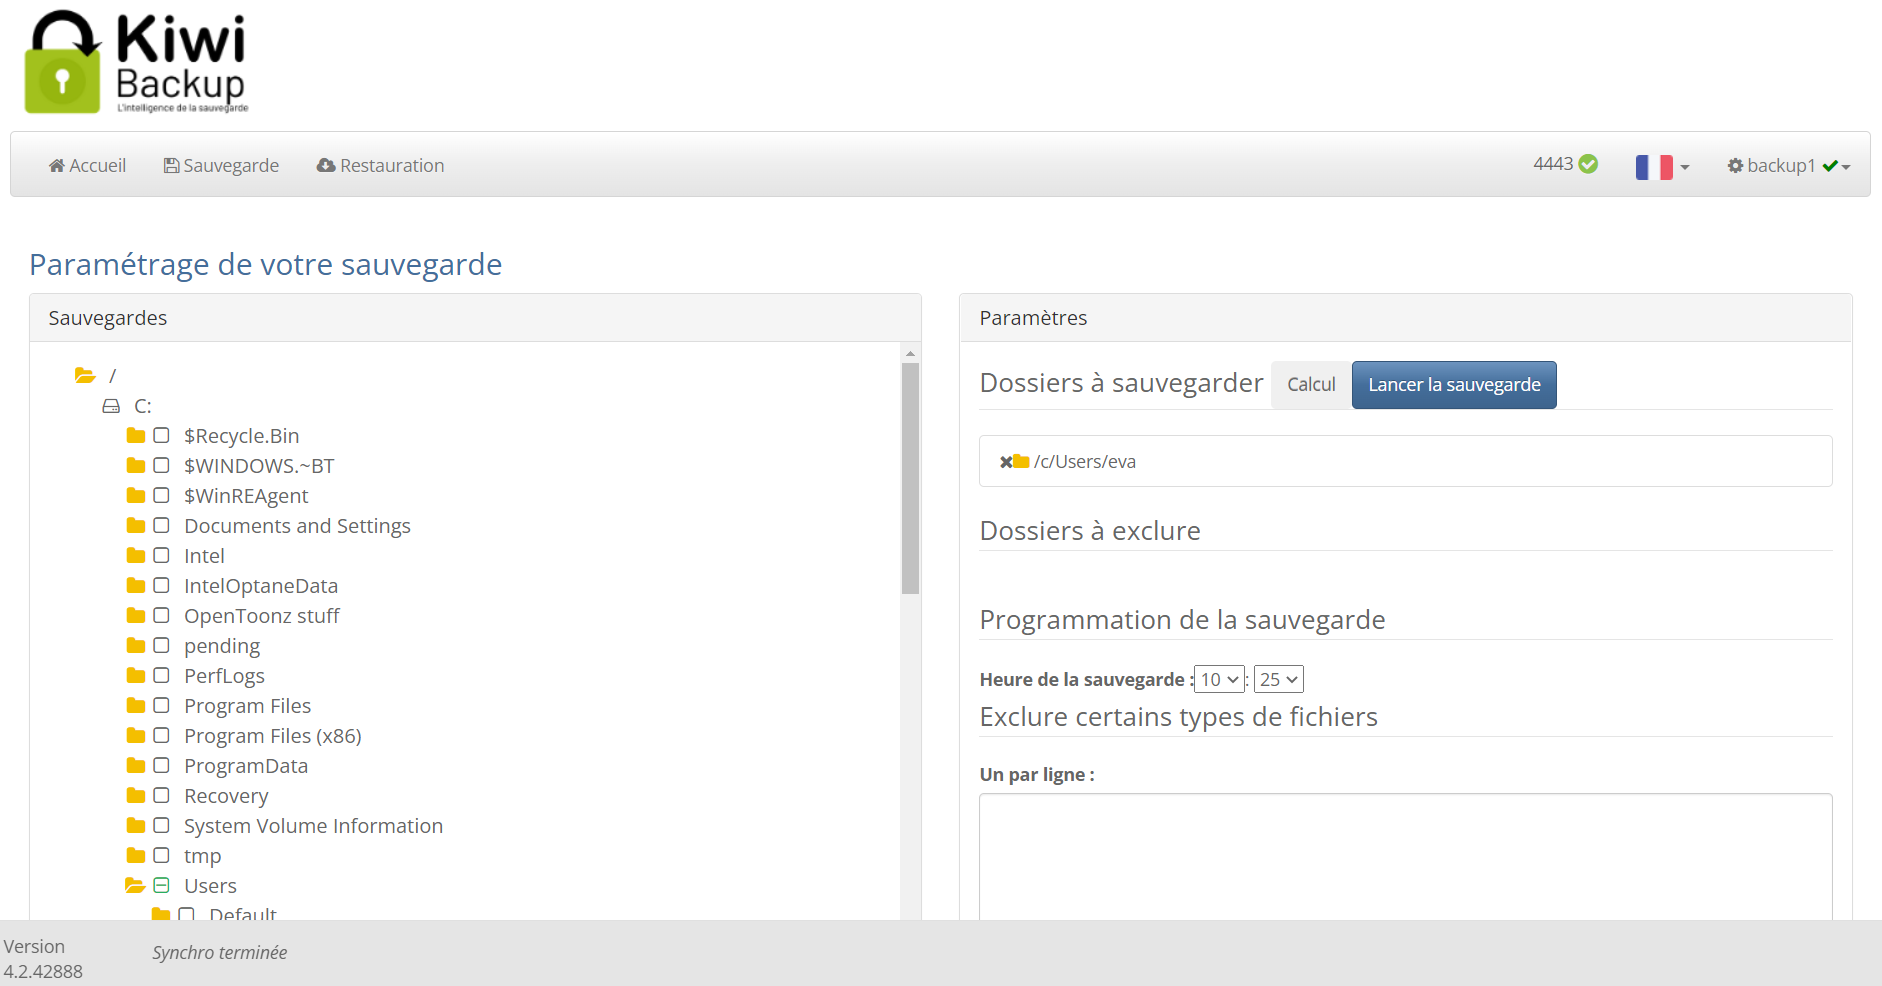Check the $WINDOWS.~BT checkbox

[x=161, y=466]
